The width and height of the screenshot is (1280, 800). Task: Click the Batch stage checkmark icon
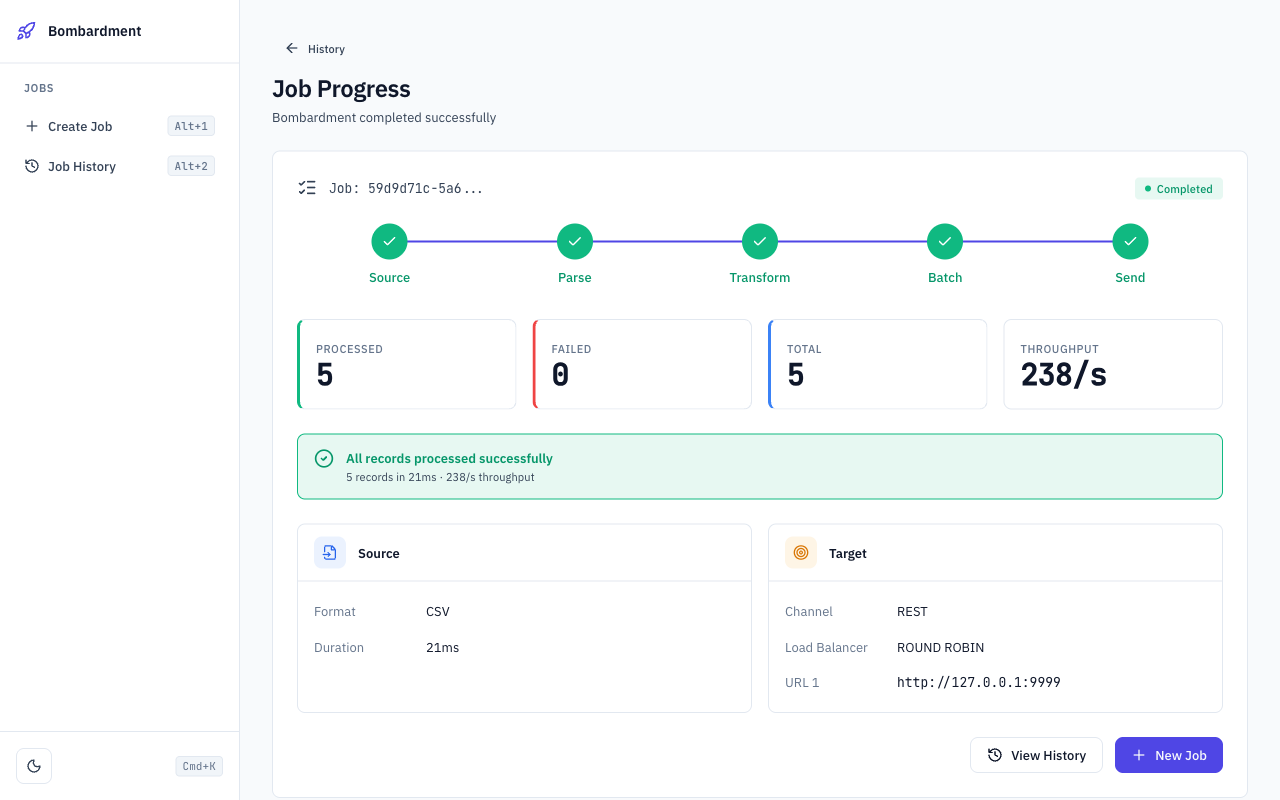945,241
